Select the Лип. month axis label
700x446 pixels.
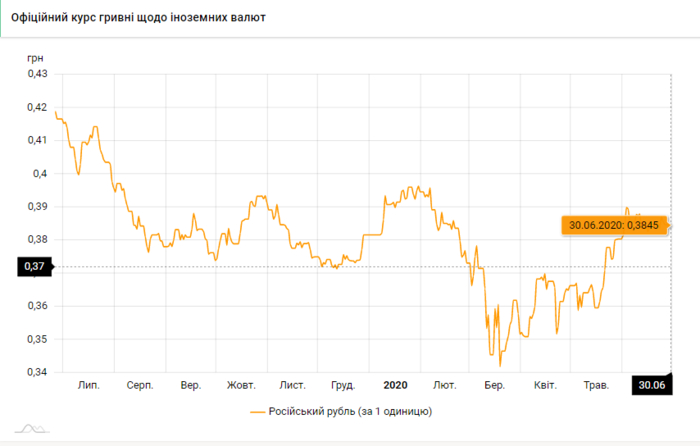coord(89,385)
